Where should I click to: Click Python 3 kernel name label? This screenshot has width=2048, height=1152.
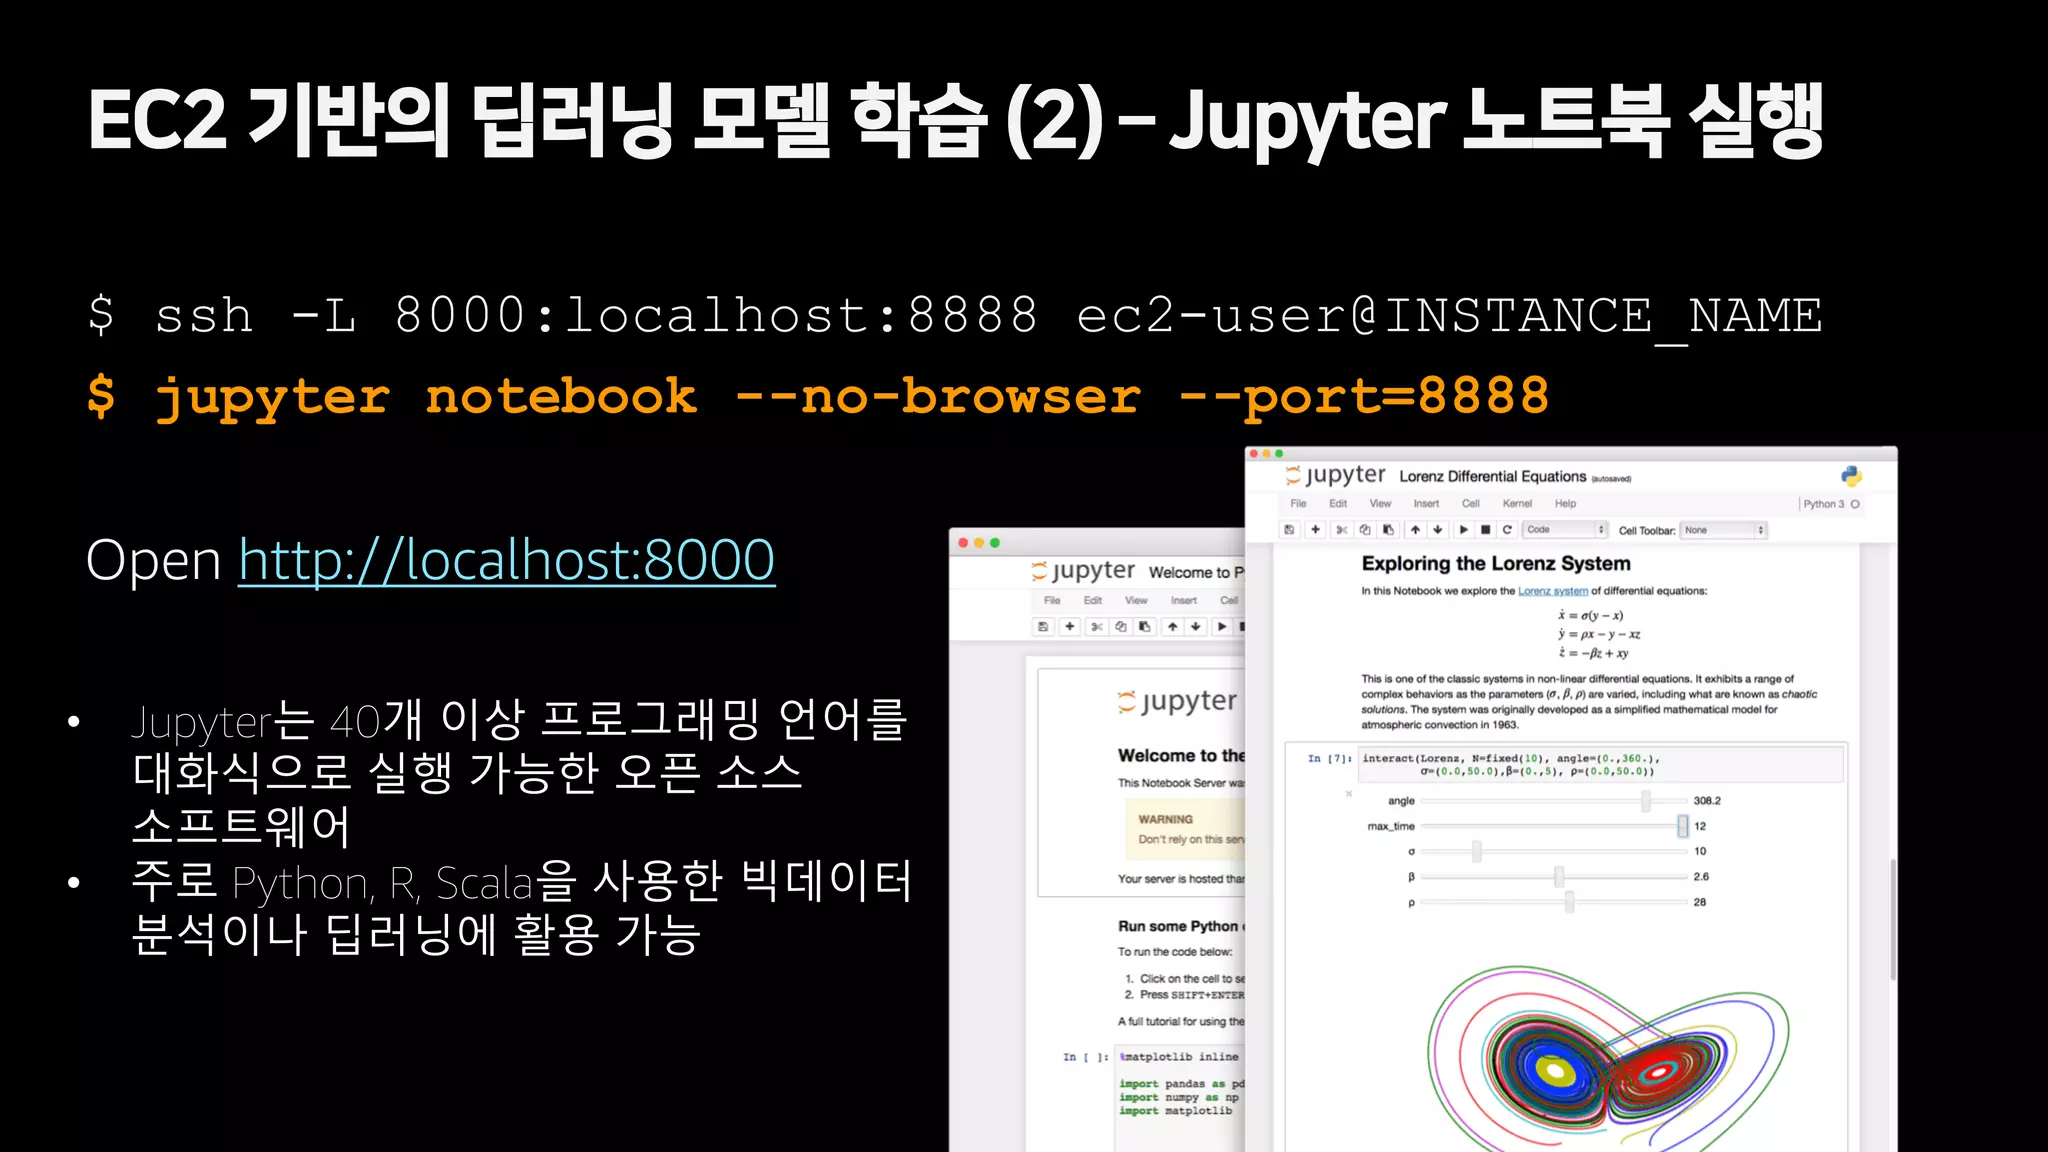(x=1824, y=504)
